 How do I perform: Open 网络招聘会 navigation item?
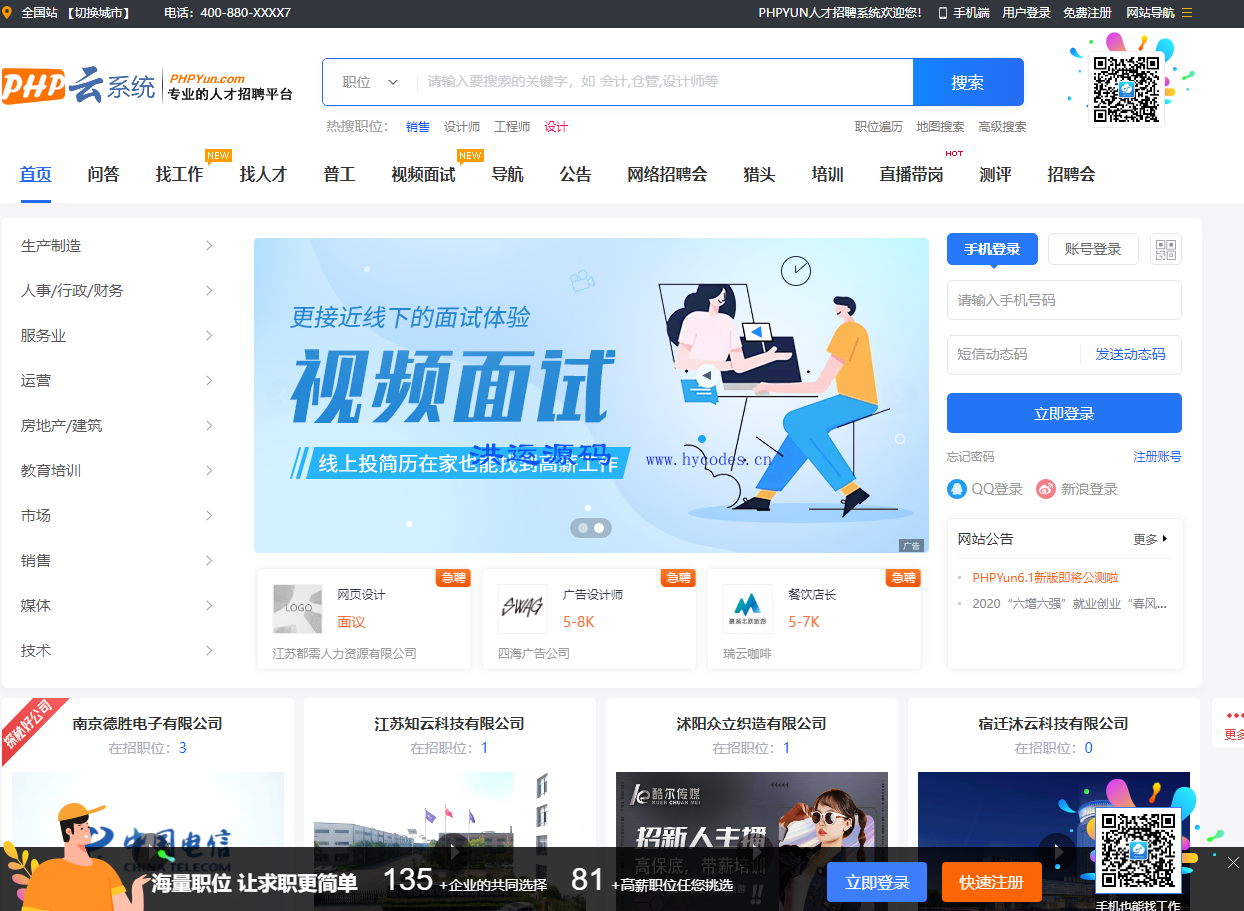coord(667,174)
